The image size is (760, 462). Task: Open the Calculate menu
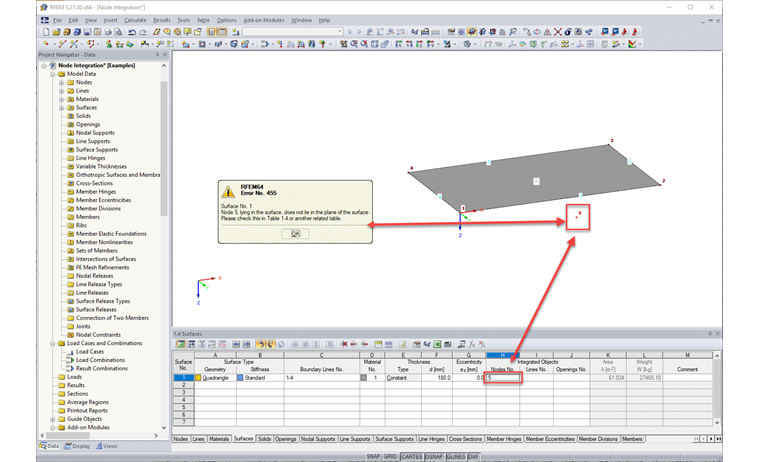pyautogui.click(x=135, y=20)
